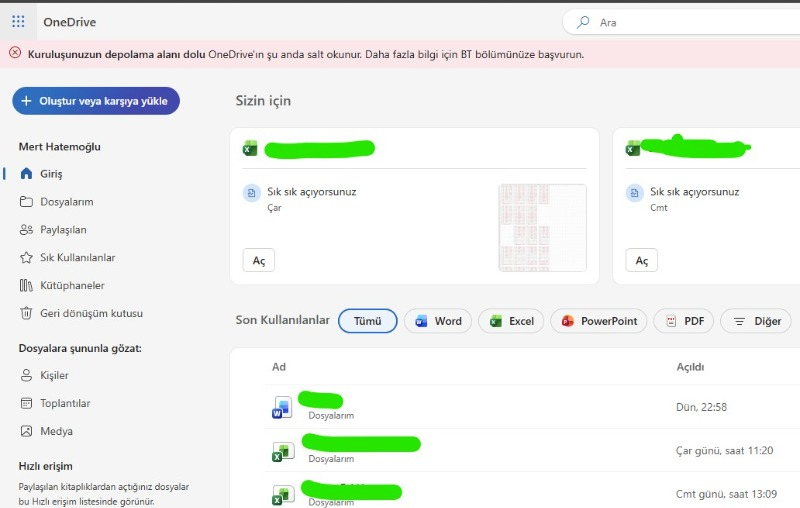Open Sık Kullanılanlar in sidebar

[x=78, y=258]
